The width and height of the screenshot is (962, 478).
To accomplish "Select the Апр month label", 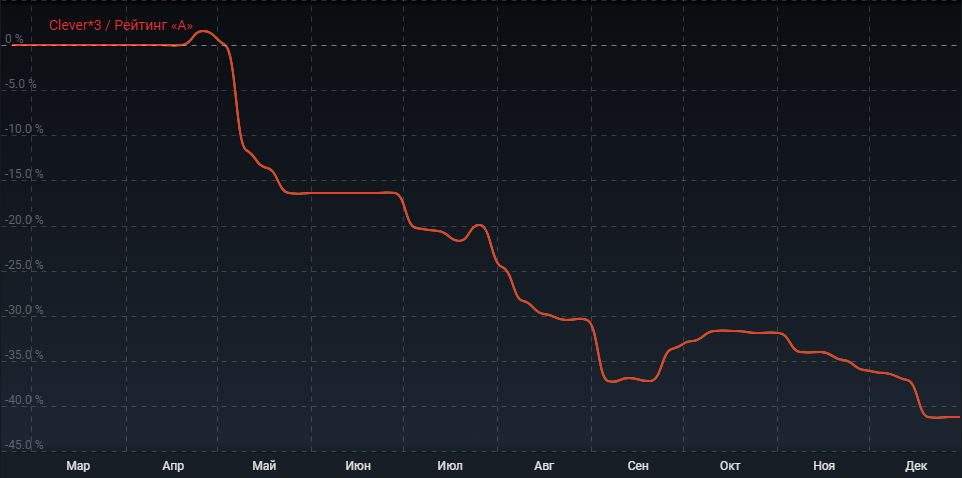I will point(173,466).
